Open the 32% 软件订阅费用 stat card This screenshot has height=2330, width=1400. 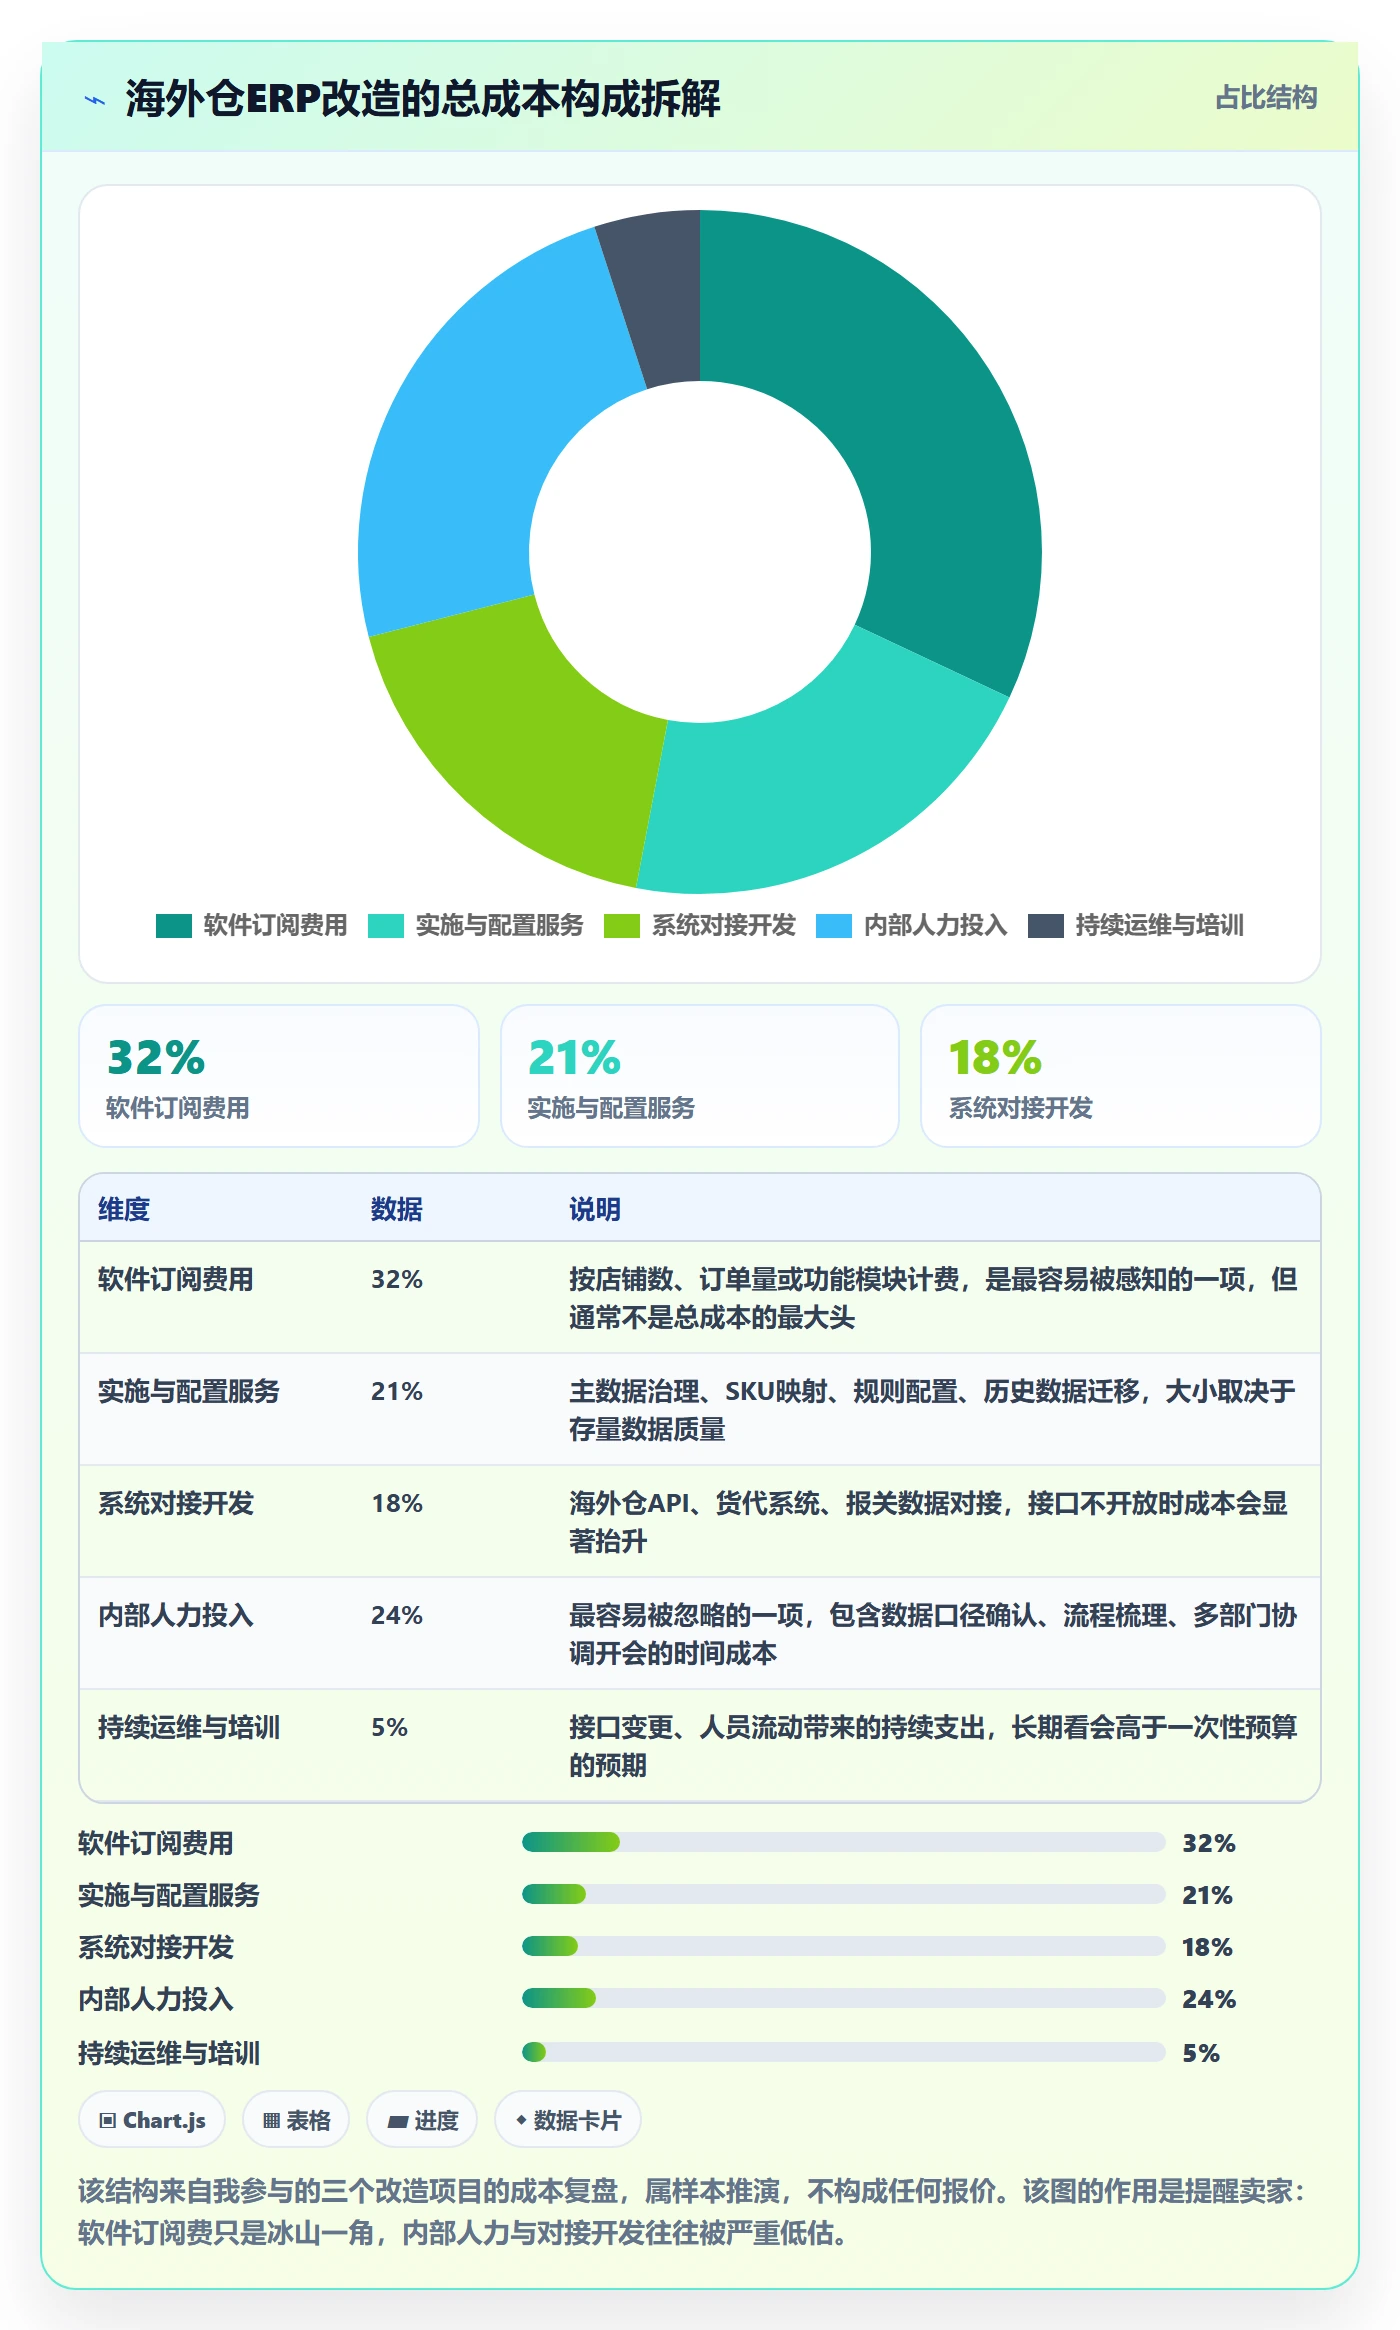pos(279,1076)
